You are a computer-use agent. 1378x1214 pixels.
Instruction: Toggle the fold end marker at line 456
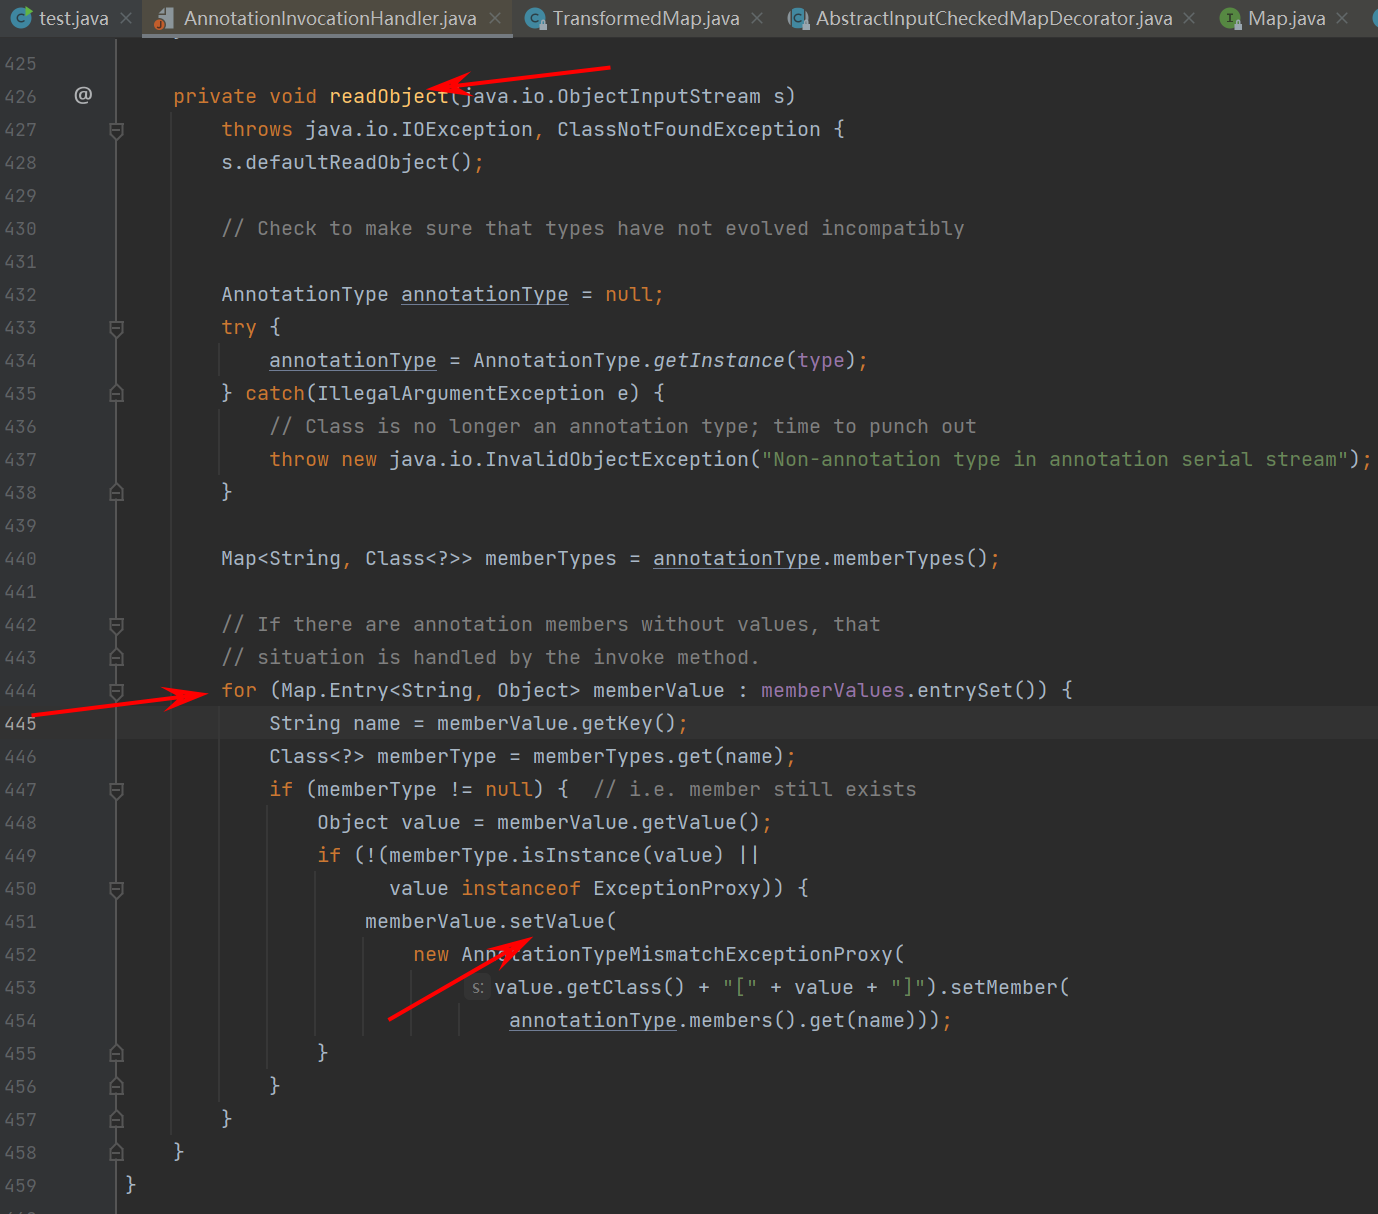[x=116, y=1087]
